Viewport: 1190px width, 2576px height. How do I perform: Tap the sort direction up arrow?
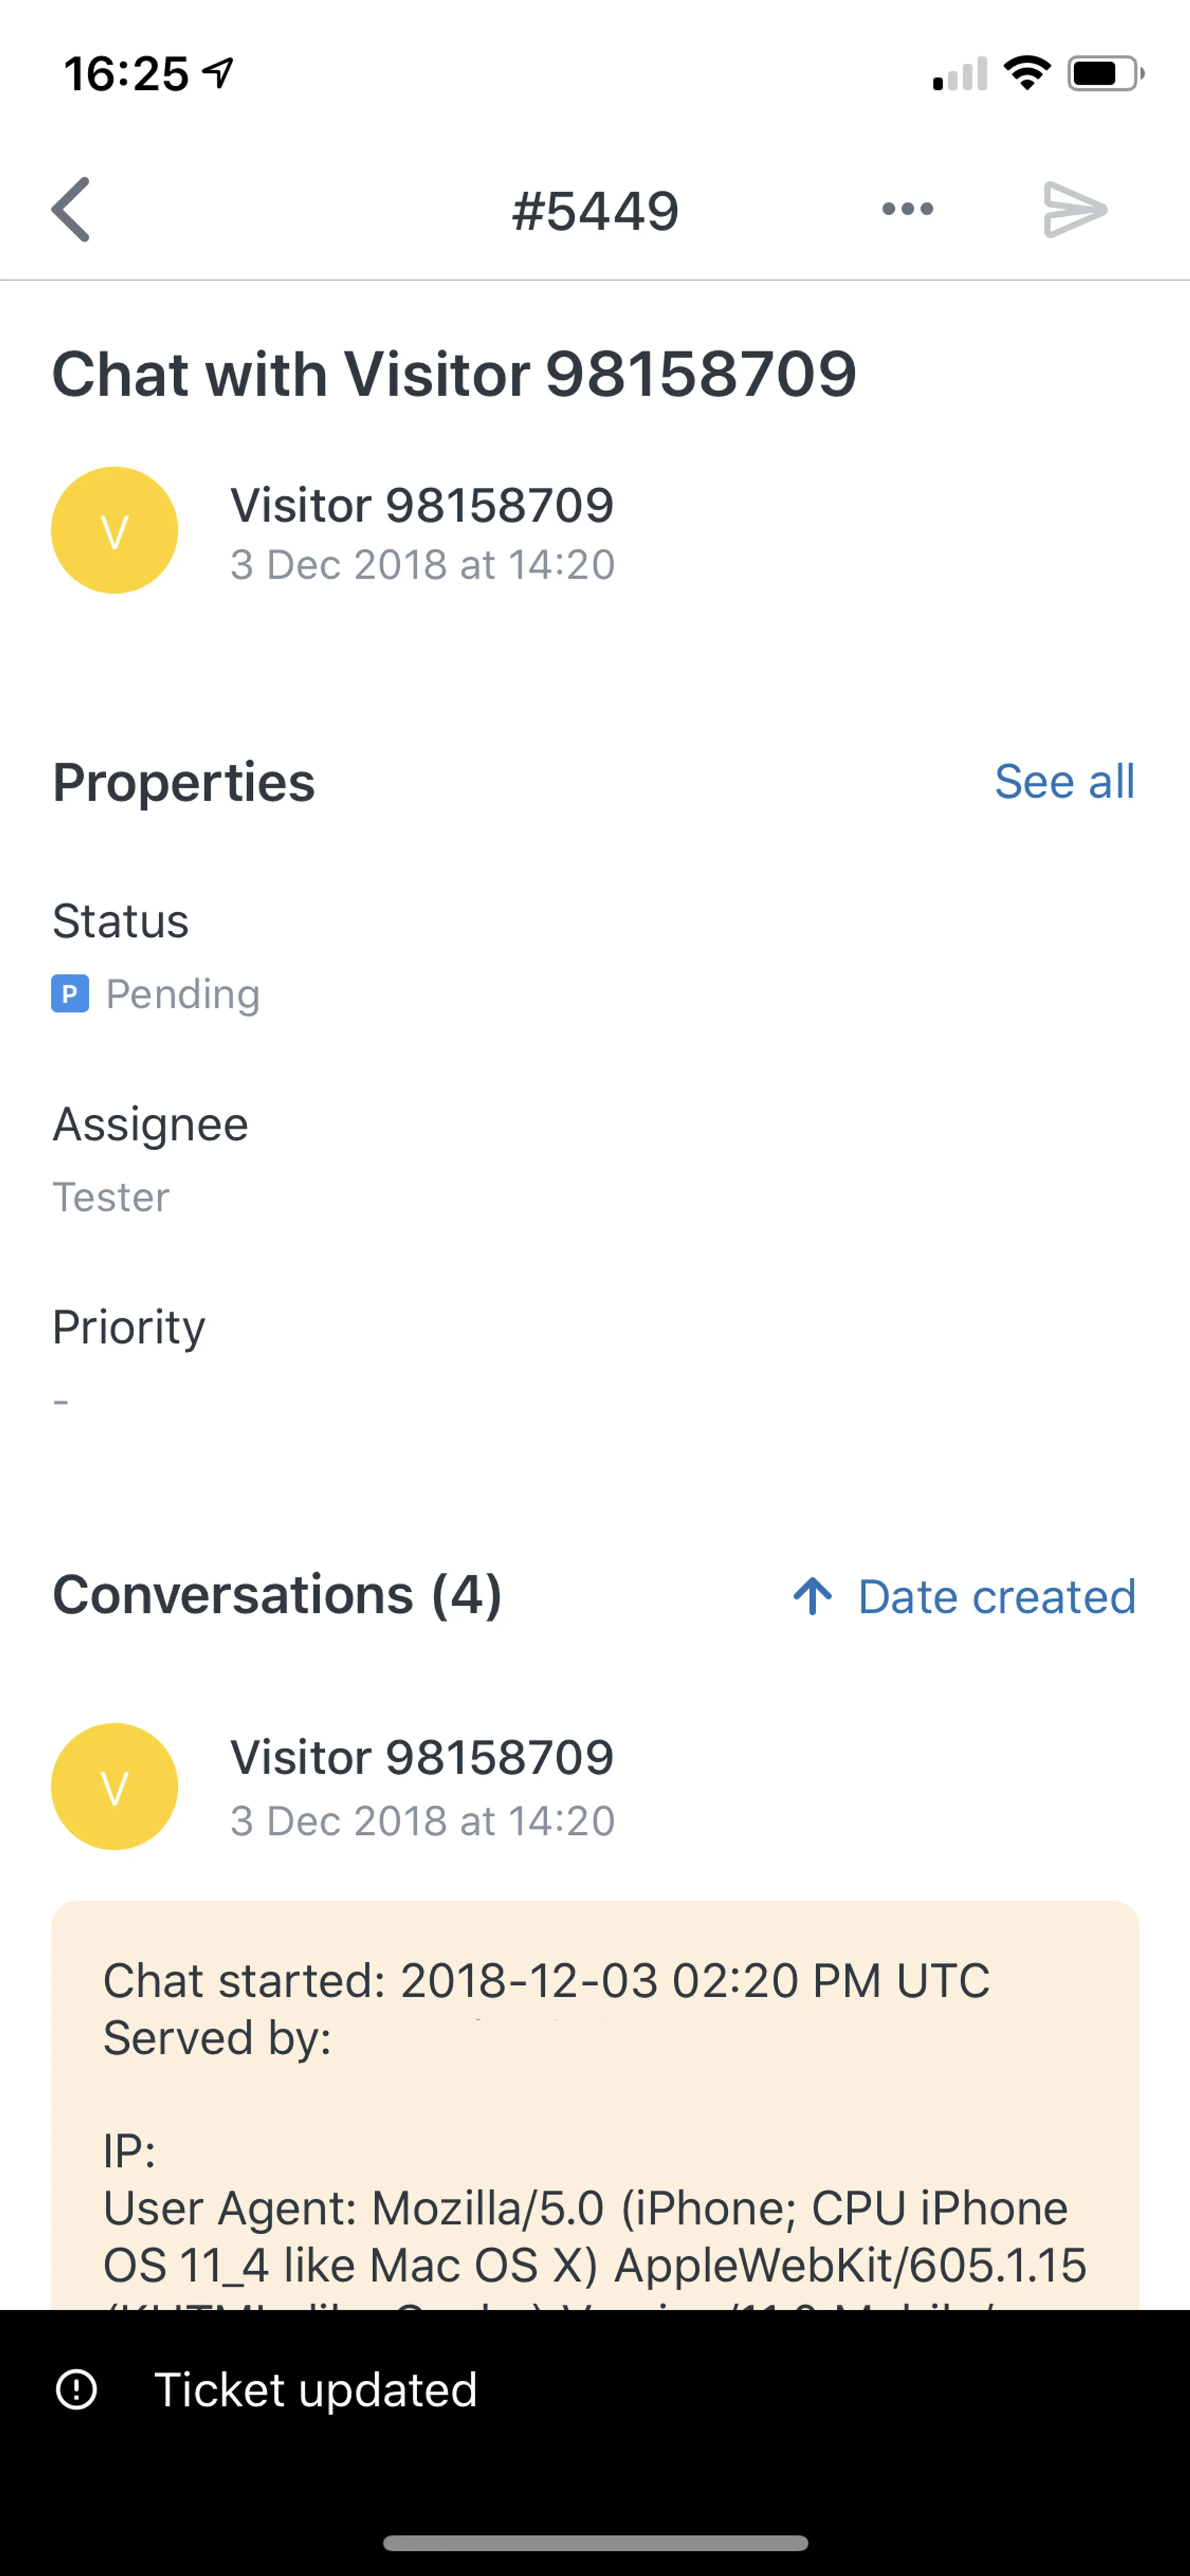click(x=812, y=1596)
